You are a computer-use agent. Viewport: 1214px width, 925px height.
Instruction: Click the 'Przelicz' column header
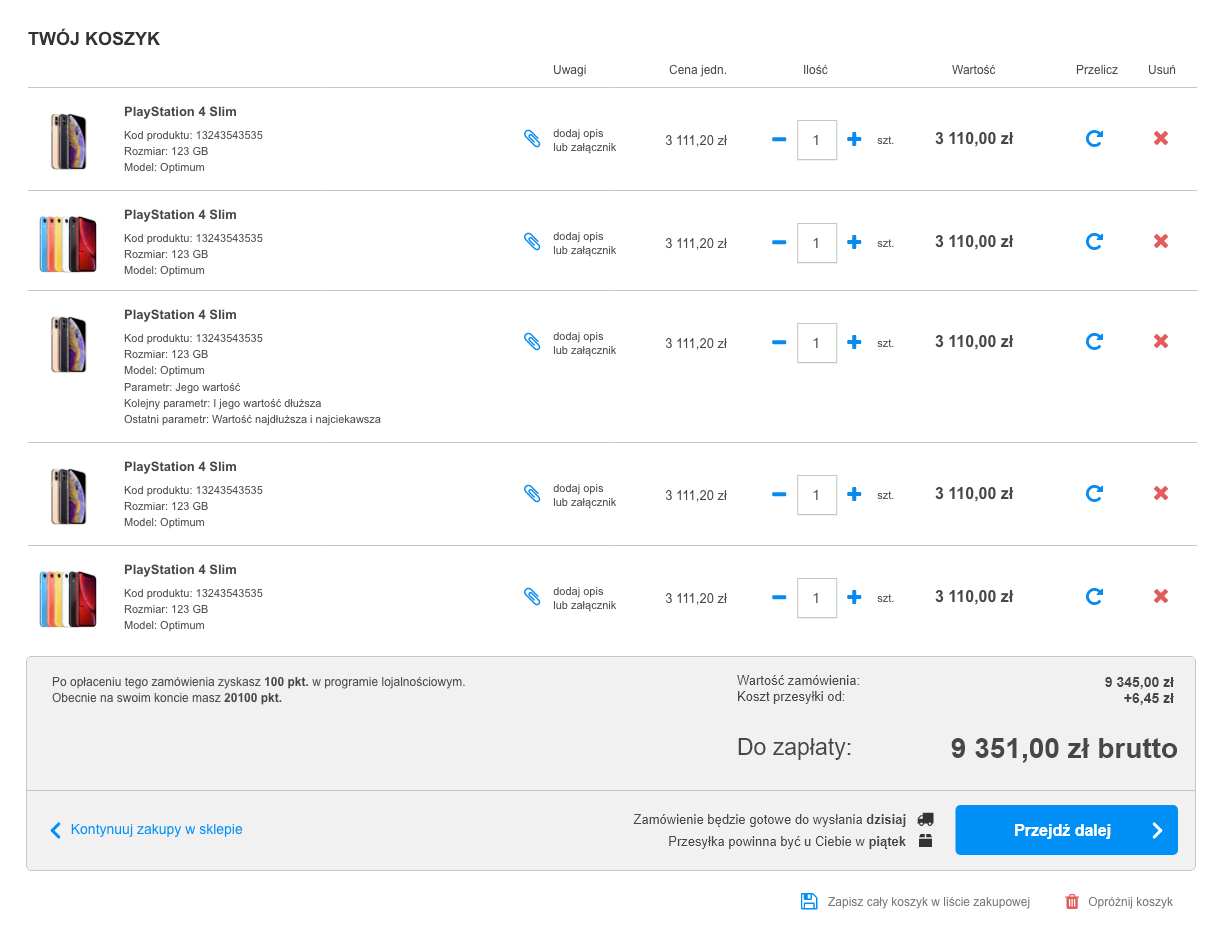pyautogui.click(x=1097, y=70)
